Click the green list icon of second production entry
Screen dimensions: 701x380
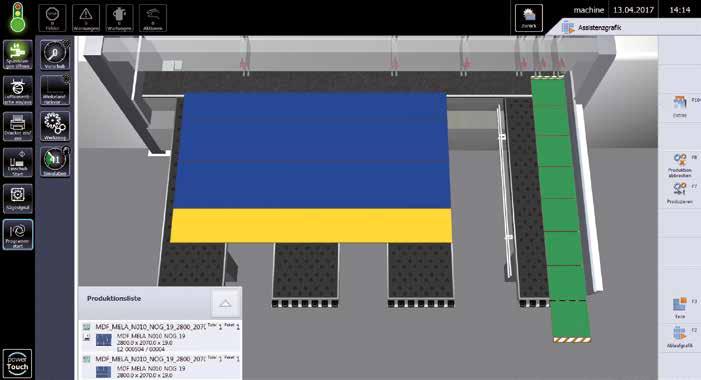87,359
